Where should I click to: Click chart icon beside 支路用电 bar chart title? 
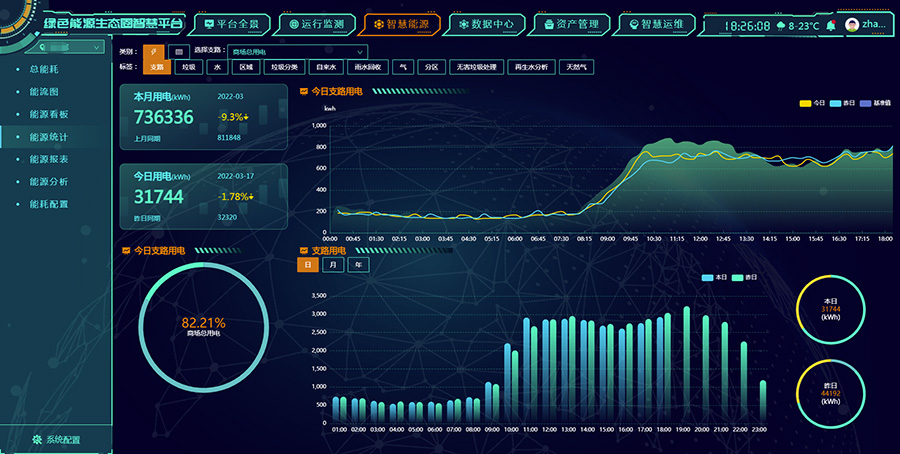click(304, 250)
